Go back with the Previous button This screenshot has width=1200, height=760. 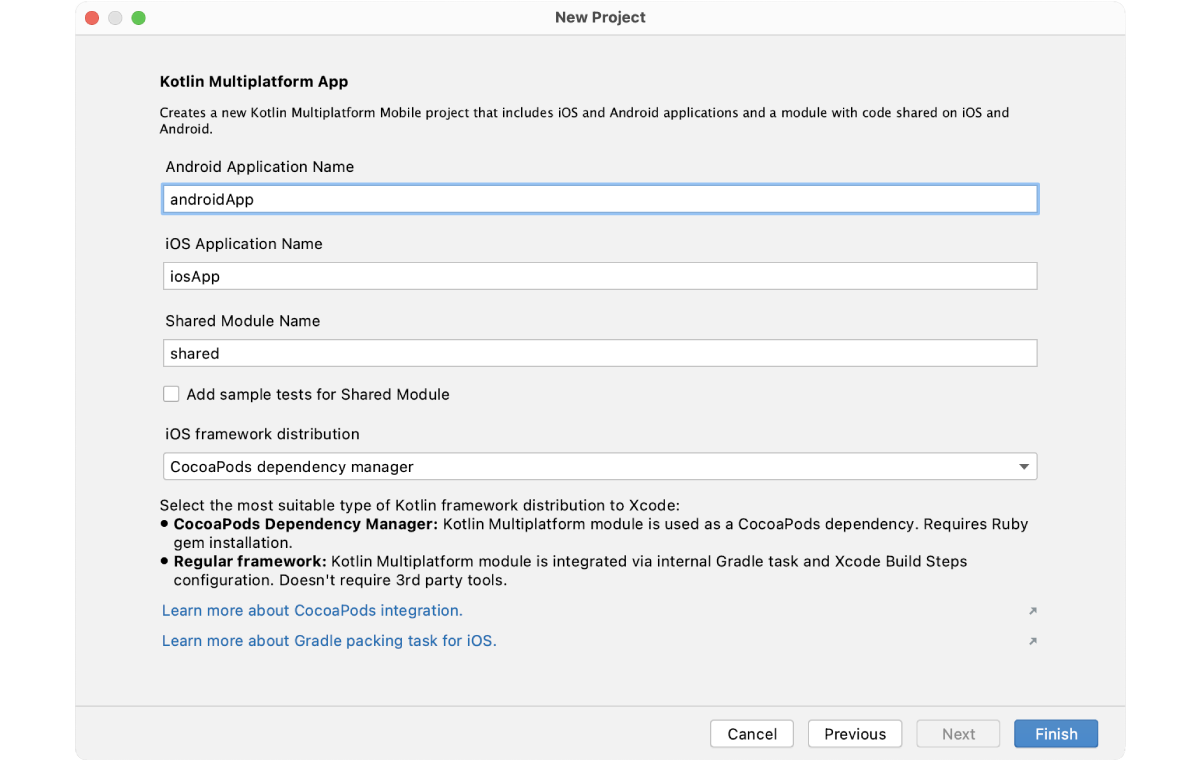(x=855, y=734)
